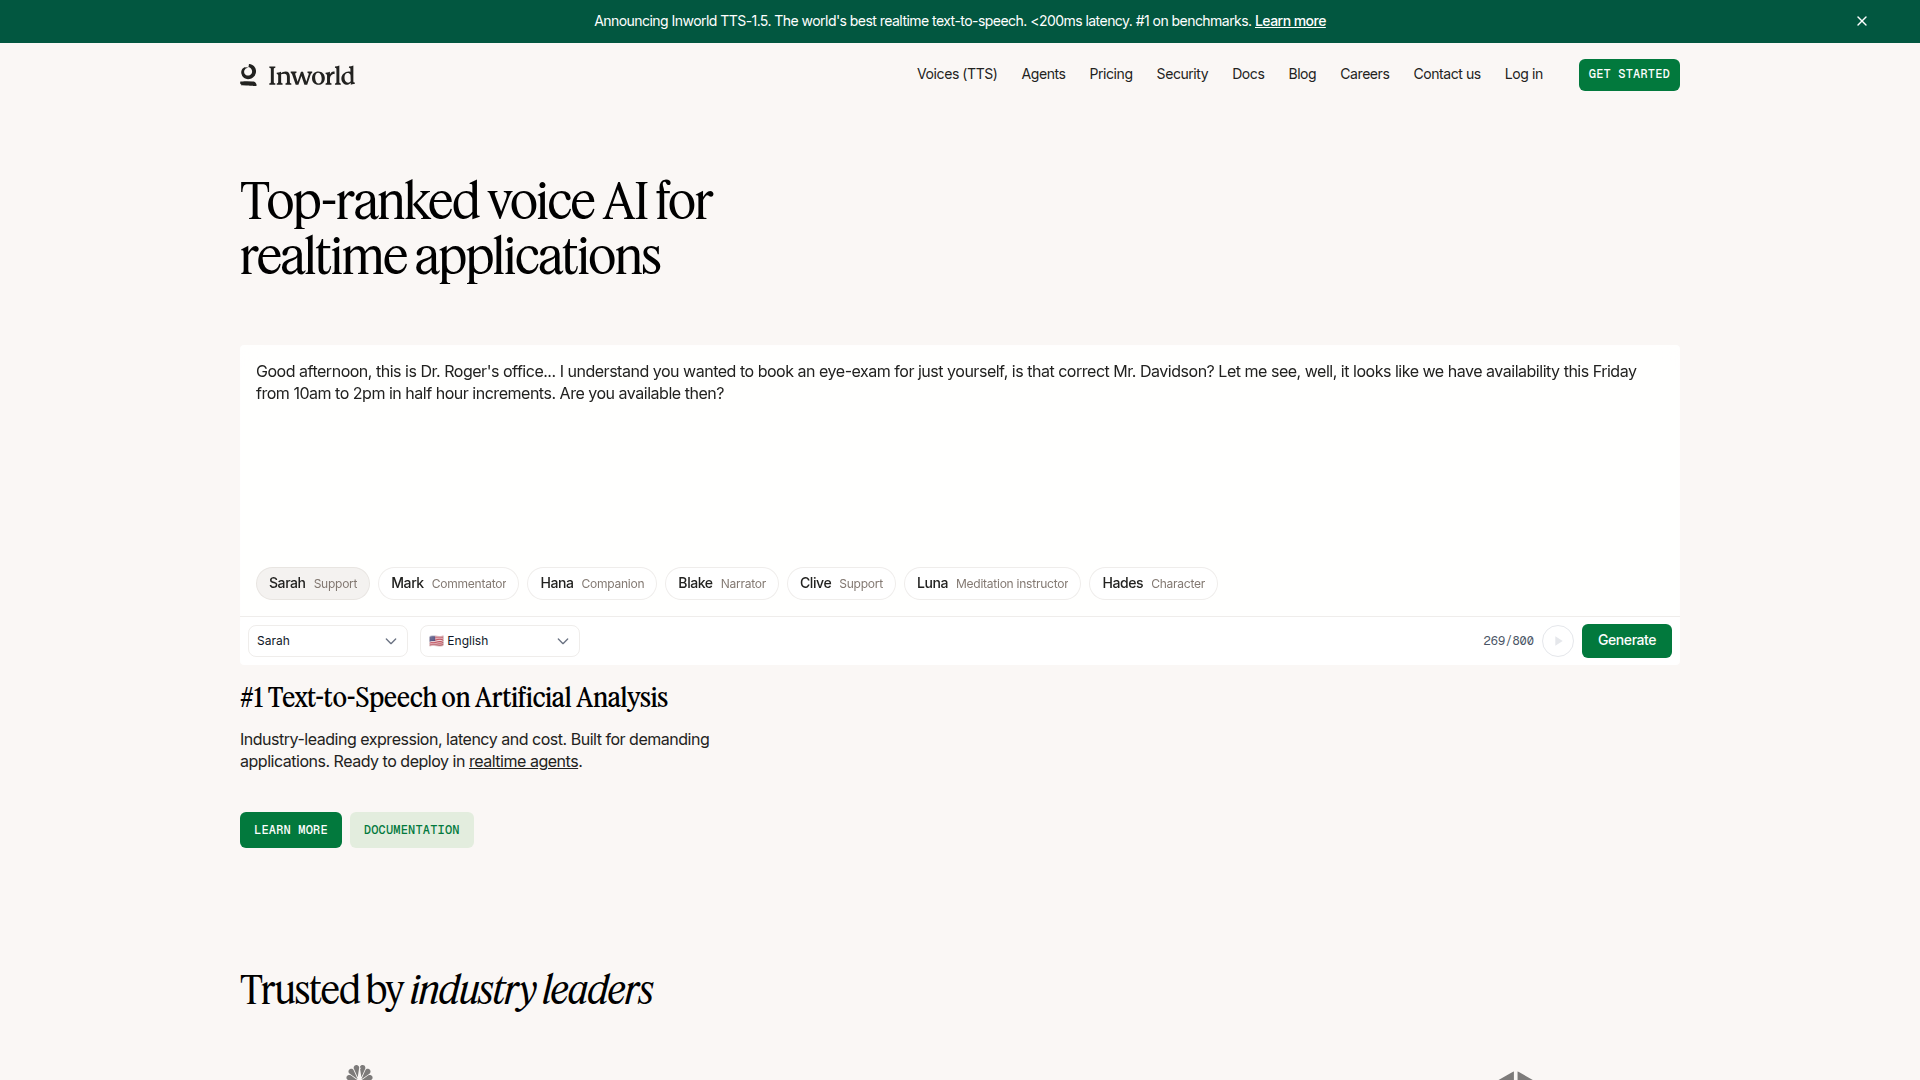The image size is (1920, 1080).
Task: Dismiss the announcement banner with X
Action: click(1862, 21)
